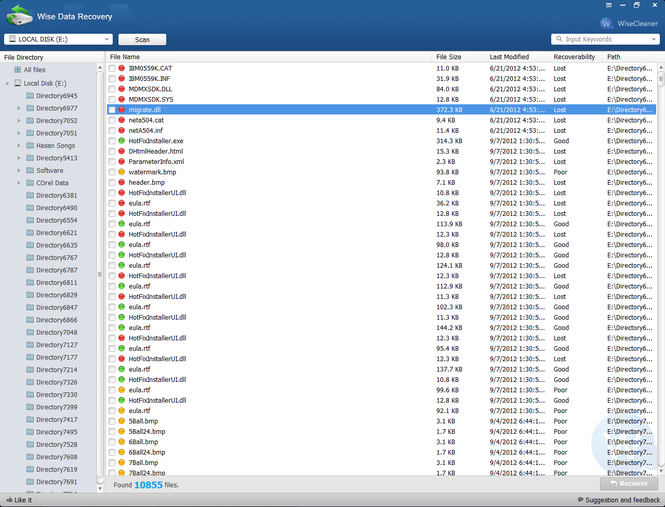Click the search magnifier icon

click(x=559, y=39)
